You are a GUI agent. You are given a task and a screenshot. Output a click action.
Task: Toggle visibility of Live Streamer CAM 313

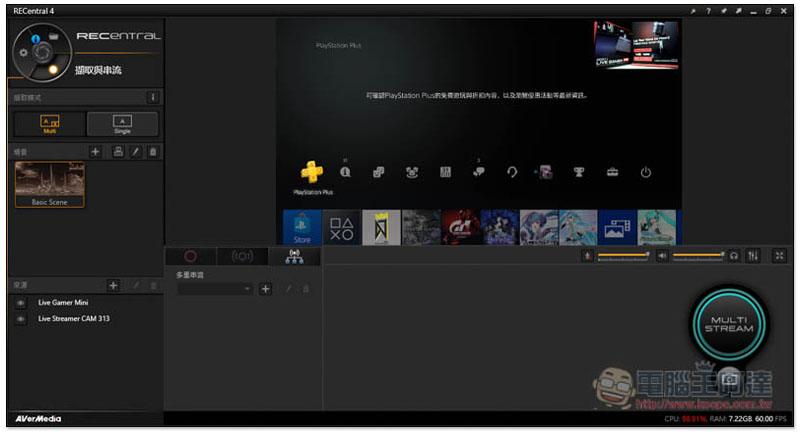[x=20, y=319]
